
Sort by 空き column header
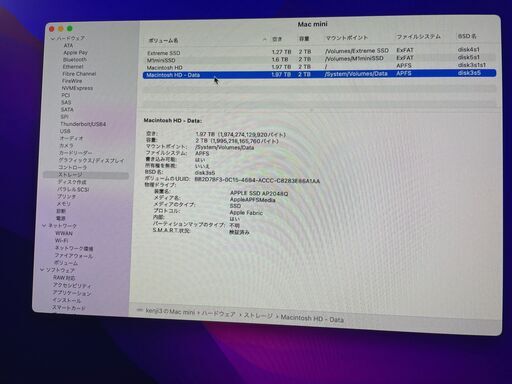277,39
